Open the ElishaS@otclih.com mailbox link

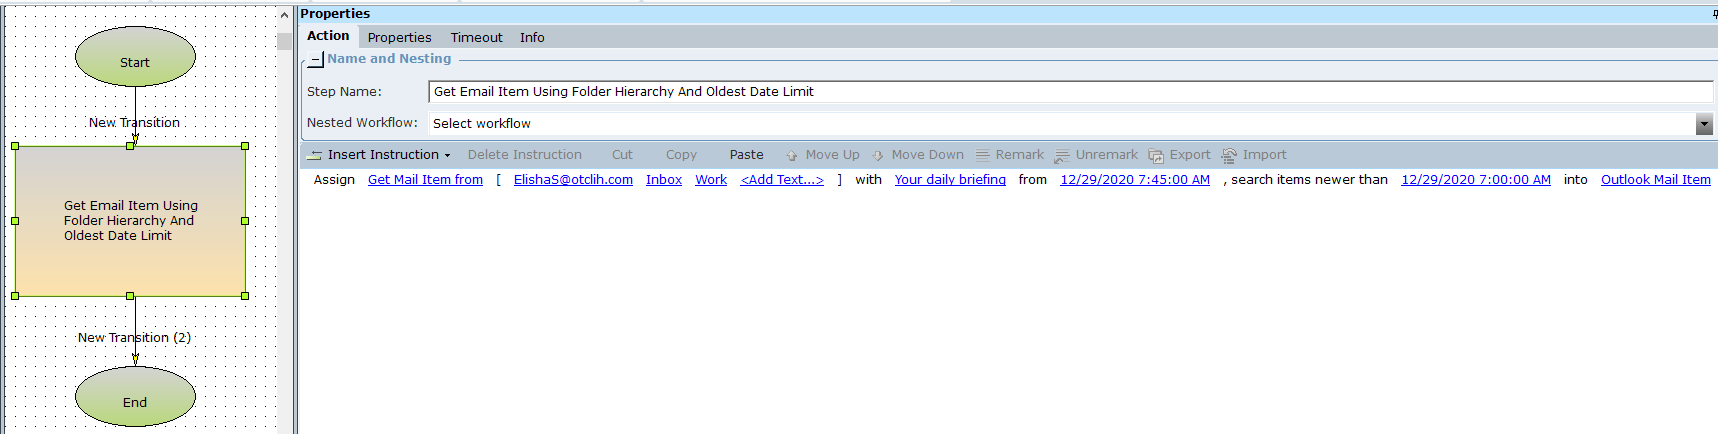(573, 180)
